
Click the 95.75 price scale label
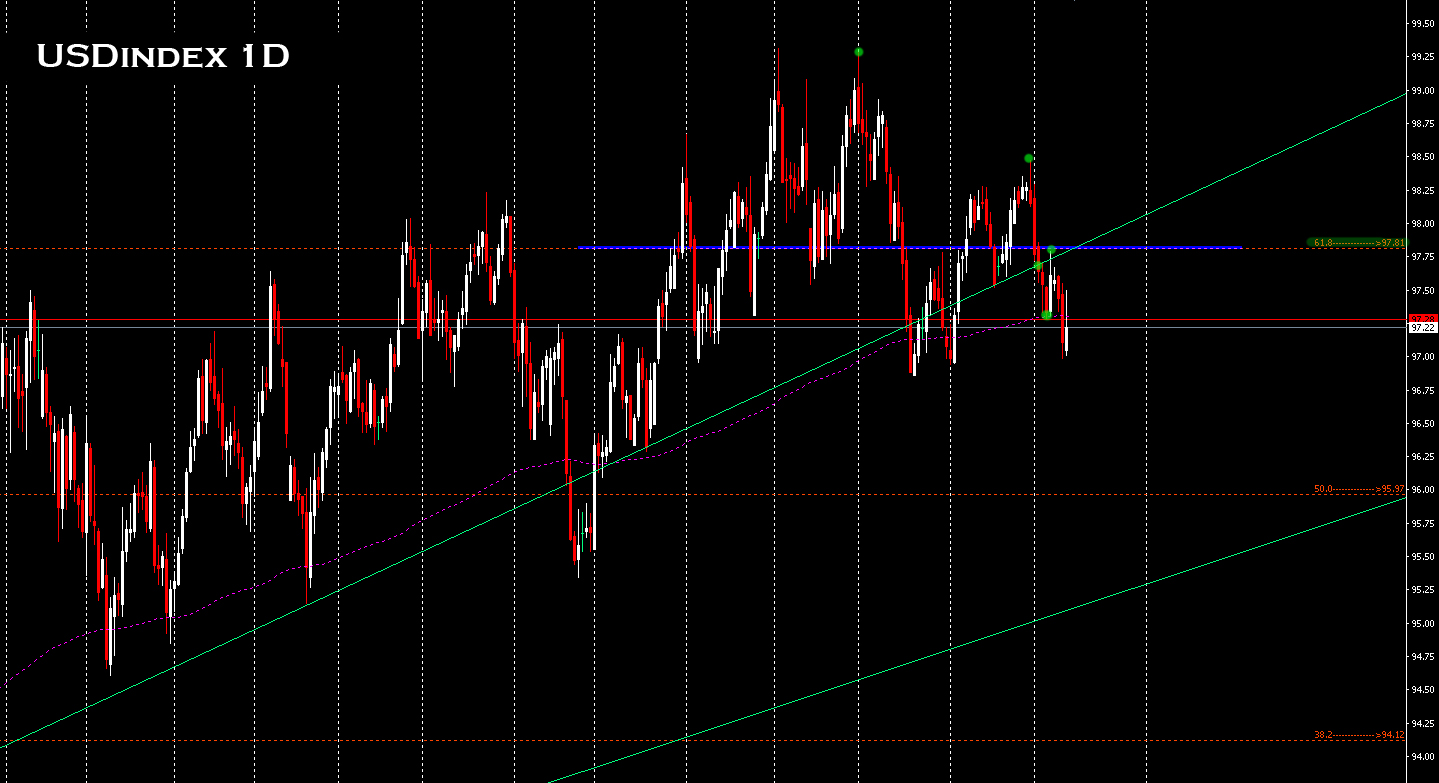[1422, 523]
